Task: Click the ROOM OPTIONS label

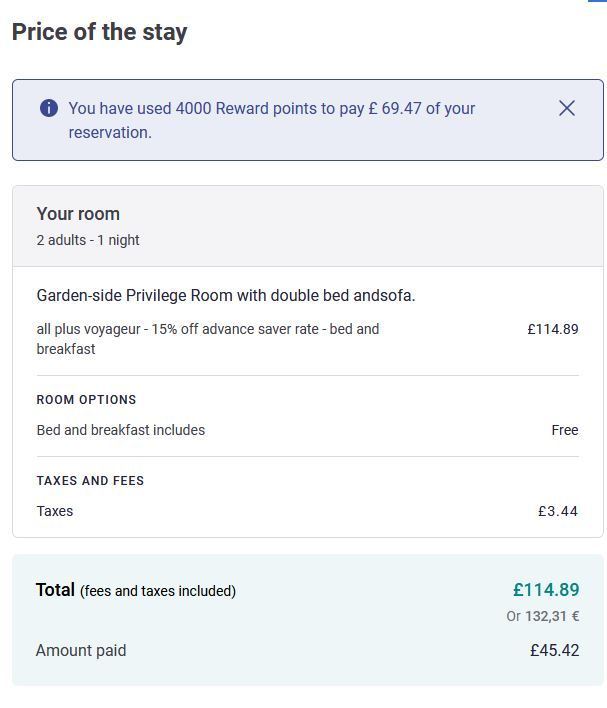Action: [x=86, y=400]
